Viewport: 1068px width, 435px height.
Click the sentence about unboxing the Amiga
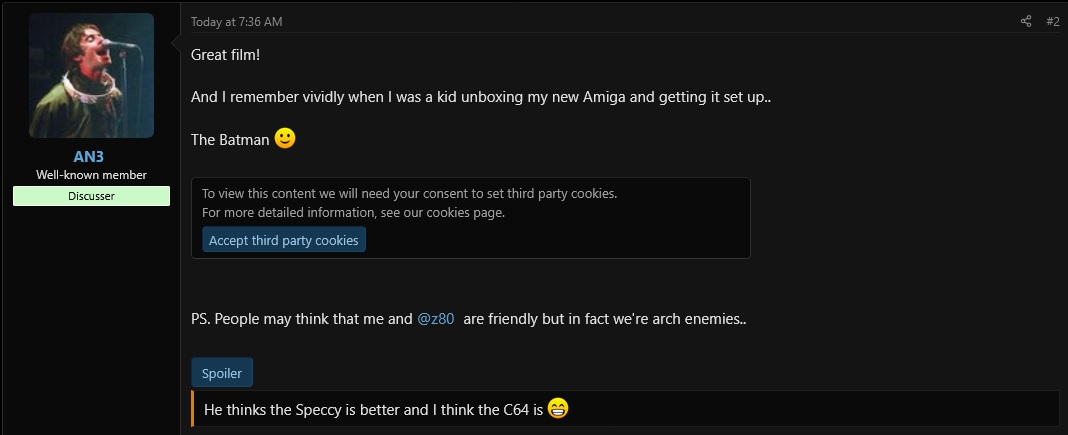point(468,99)
